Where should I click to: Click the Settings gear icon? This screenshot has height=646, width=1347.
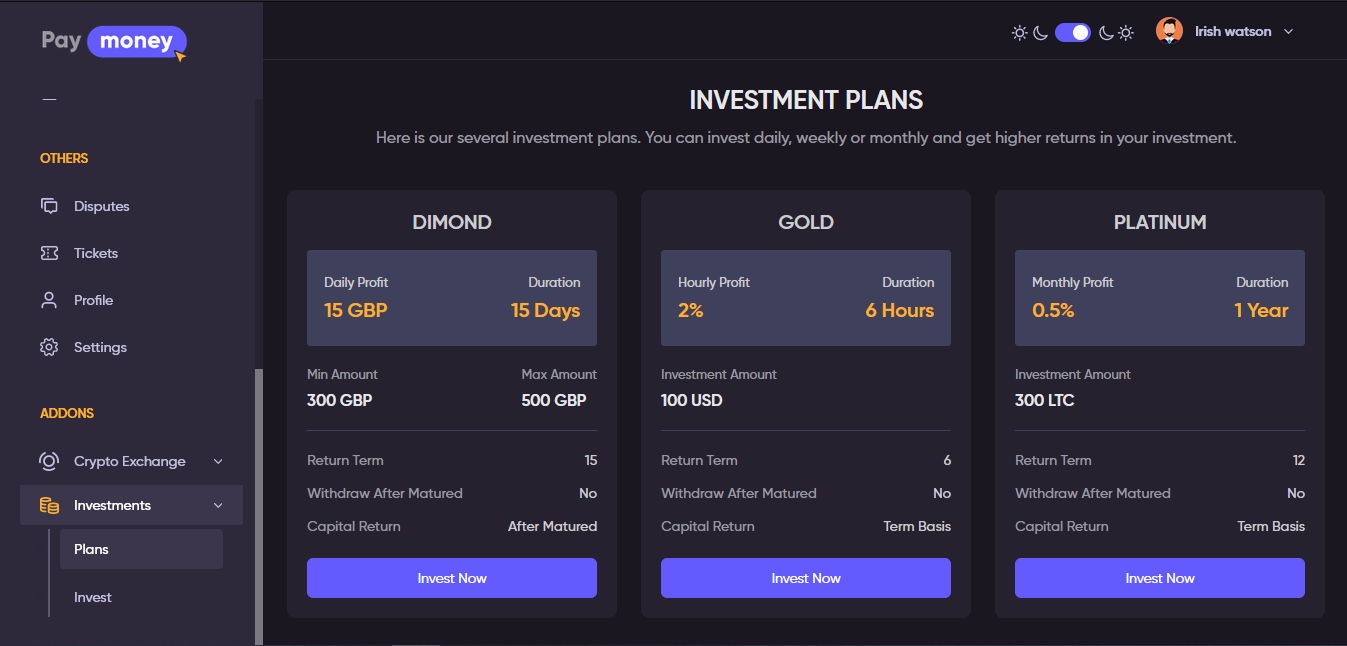click(49, 347)
